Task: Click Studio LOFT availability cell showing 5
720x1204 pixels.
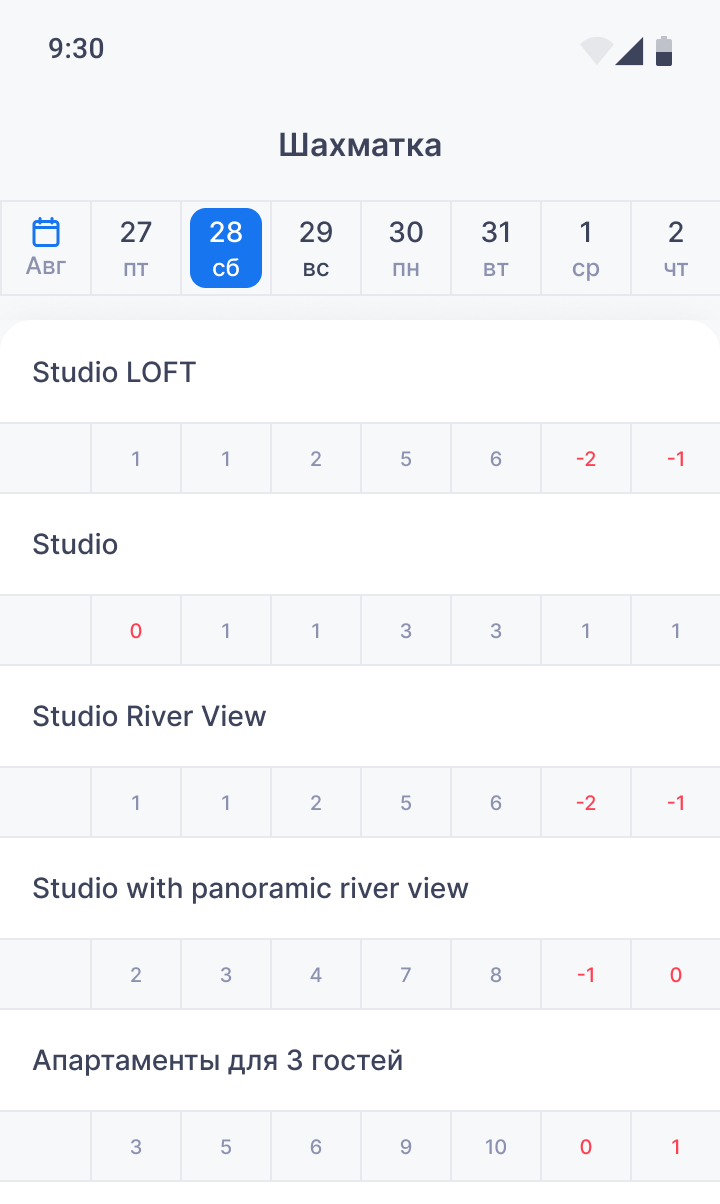Action: pyautogui.click(x=406, y=459)
